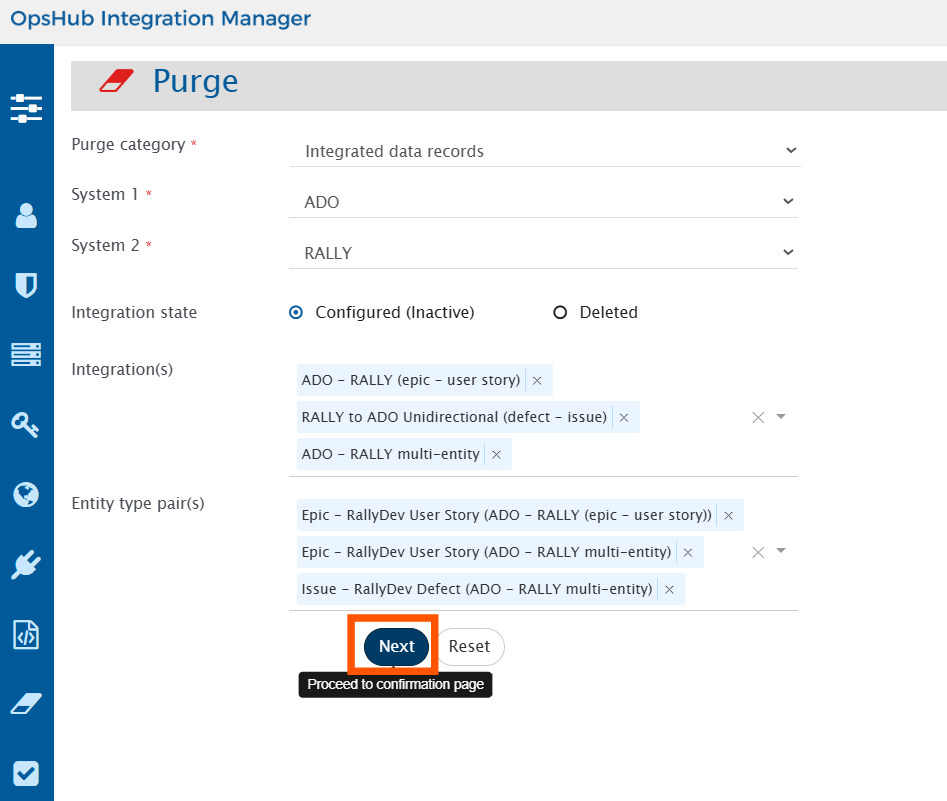Open the user profile sidebar icon

pos(26,215)
